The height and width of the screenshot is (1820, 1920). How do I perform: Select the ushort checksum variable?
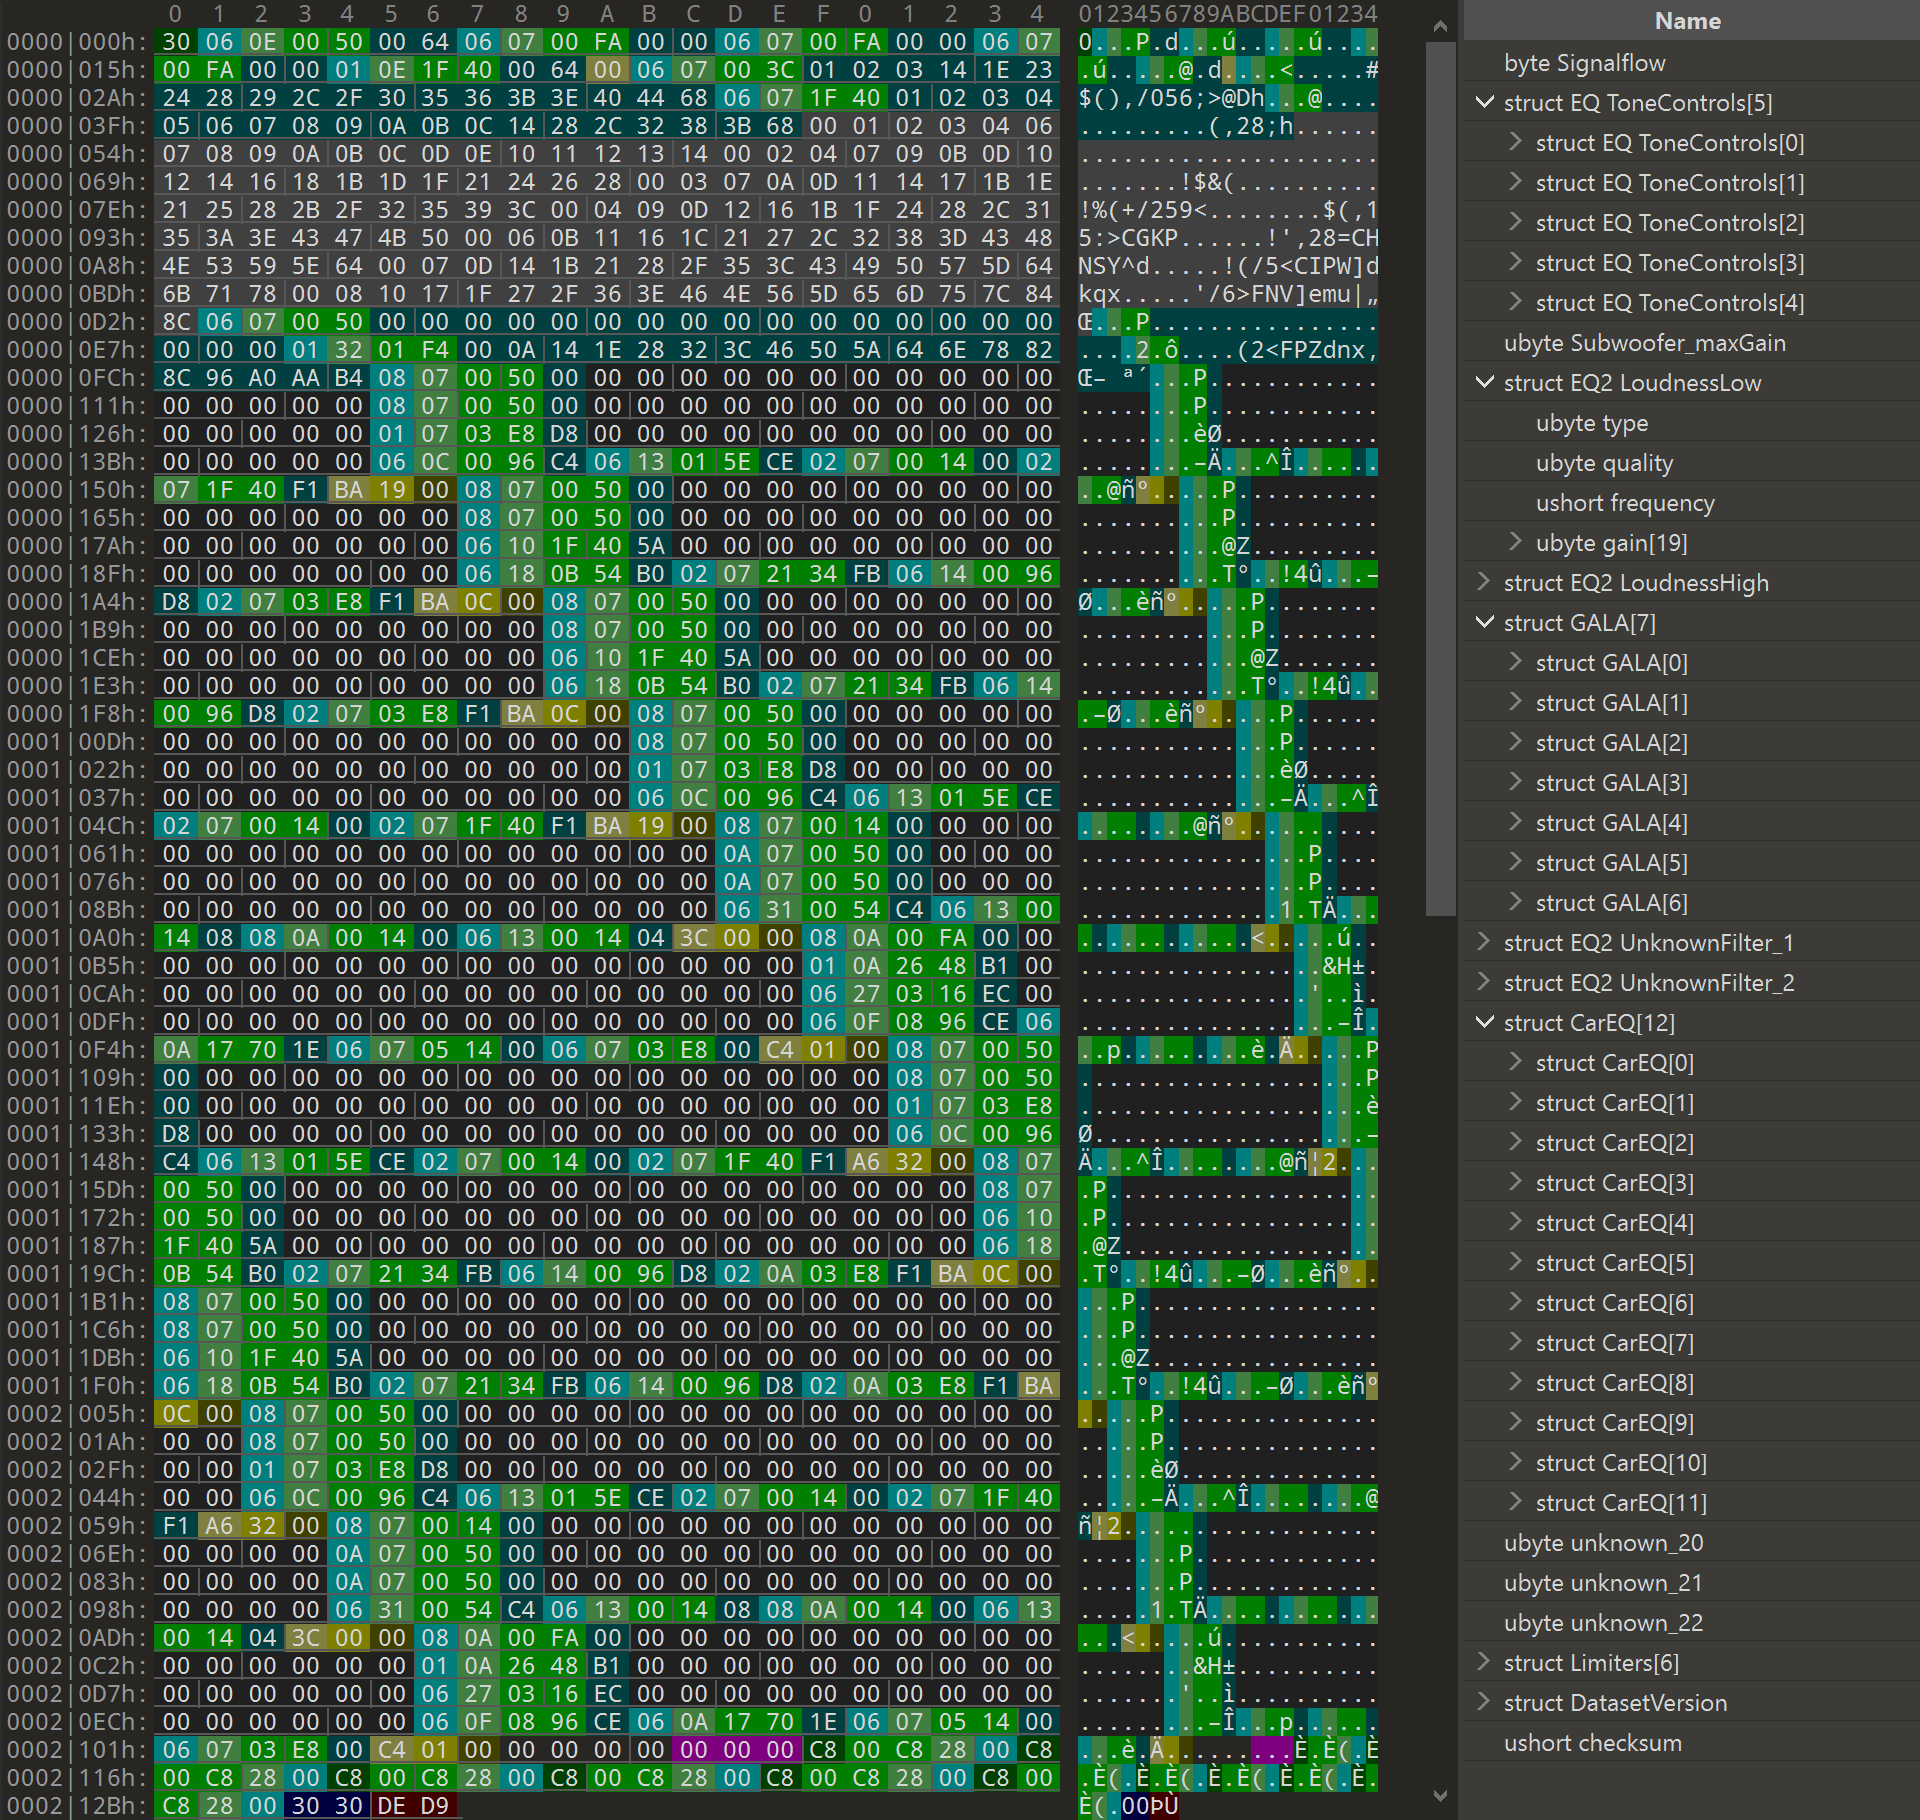pos(1592,1743)
